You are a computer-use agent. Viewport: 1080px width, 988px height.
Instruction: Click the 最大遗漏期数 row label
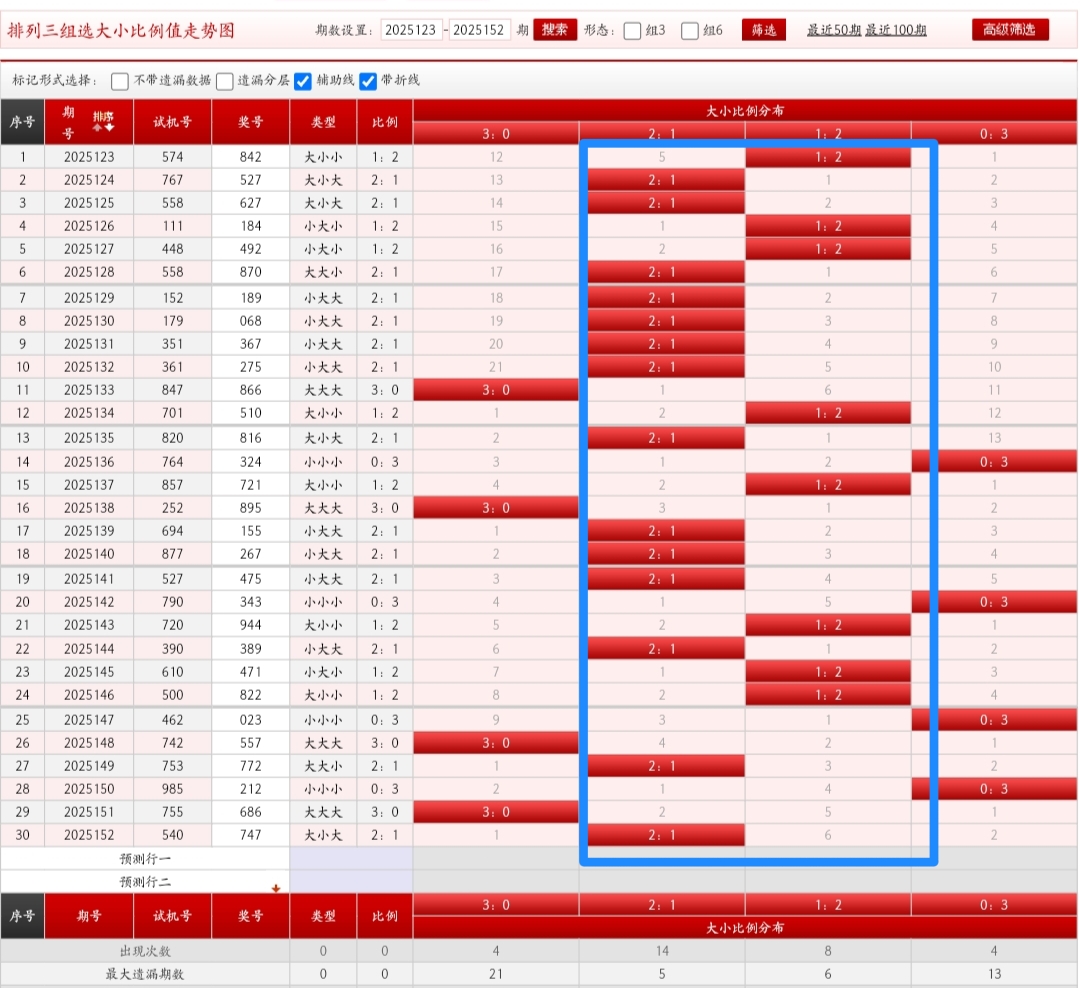pos(145,974)
